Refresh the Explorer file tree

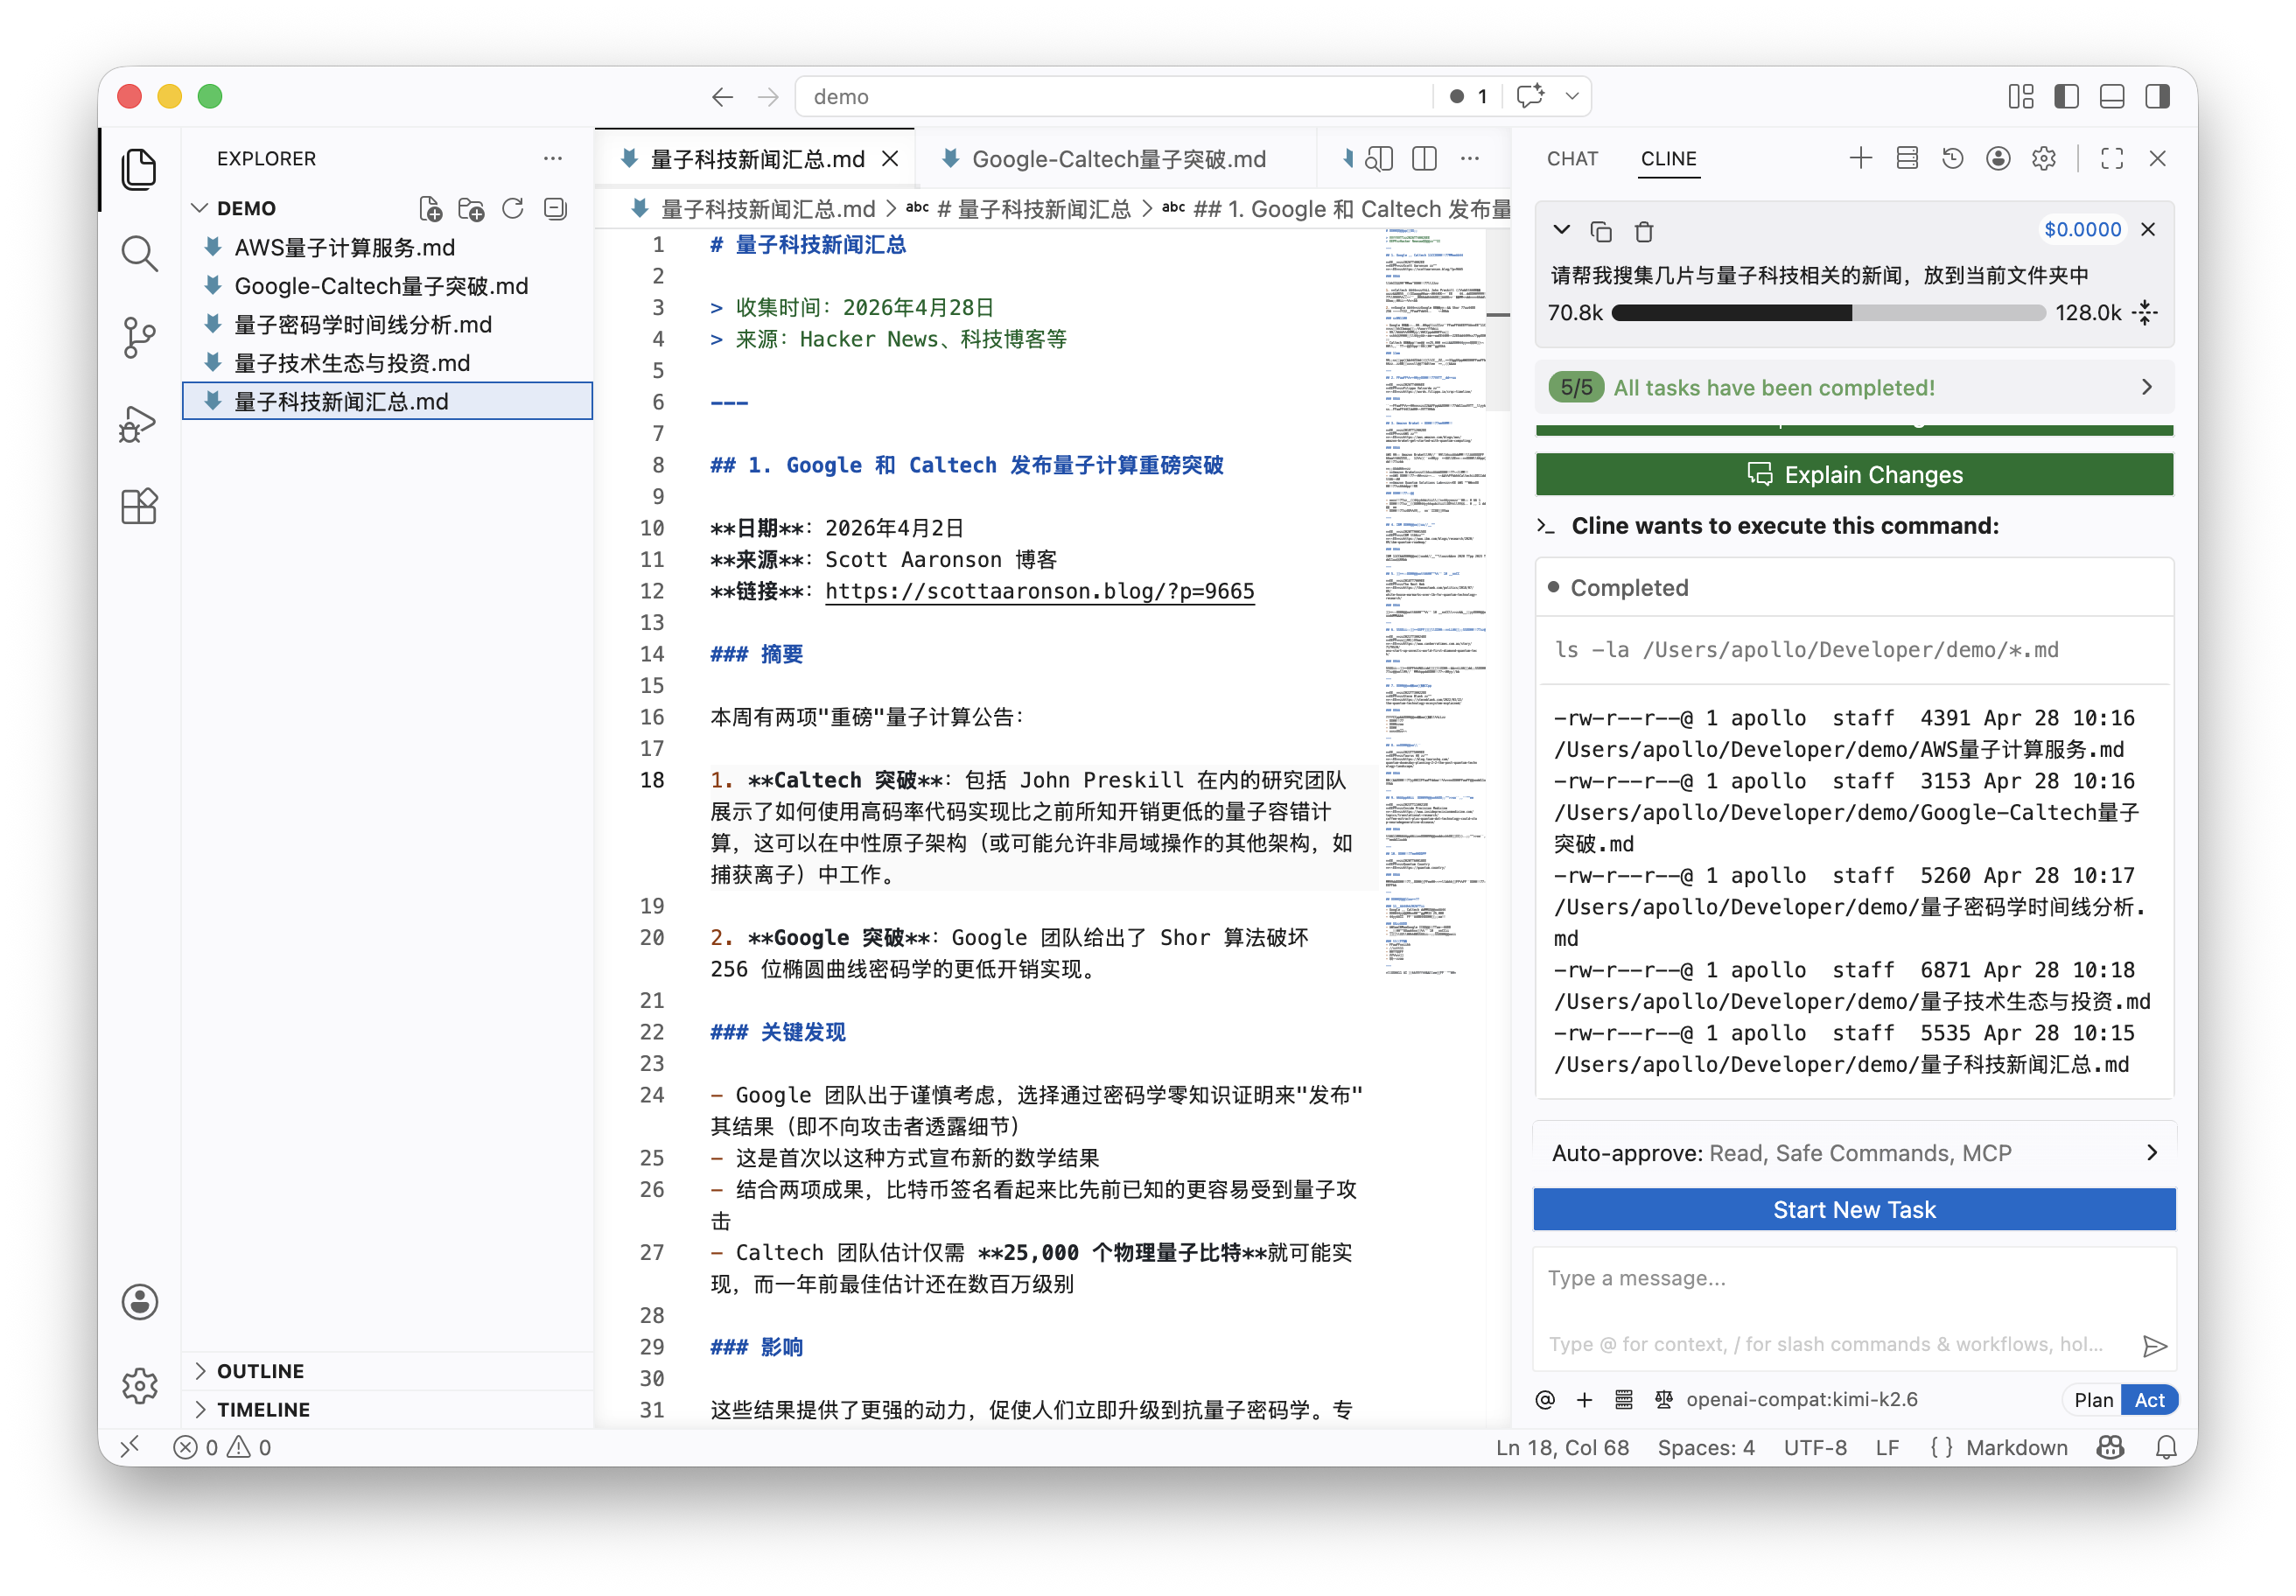coord(512,208)
